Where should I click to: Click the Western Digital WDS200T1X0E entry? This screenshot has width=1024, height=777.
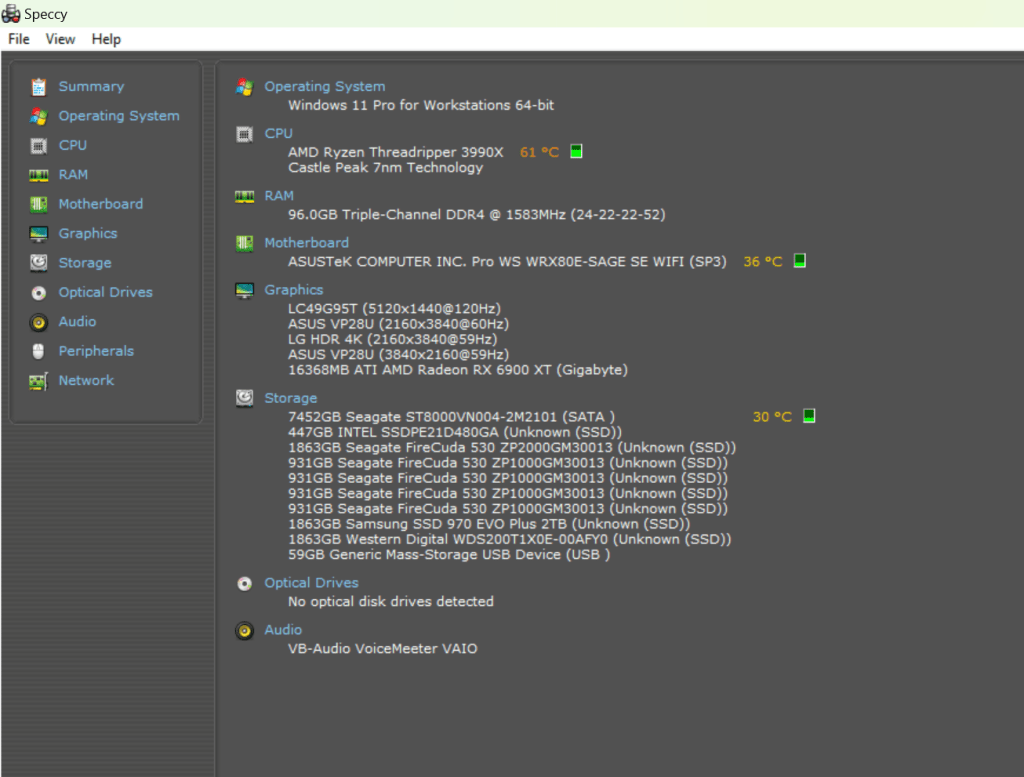tap(509, 539)
